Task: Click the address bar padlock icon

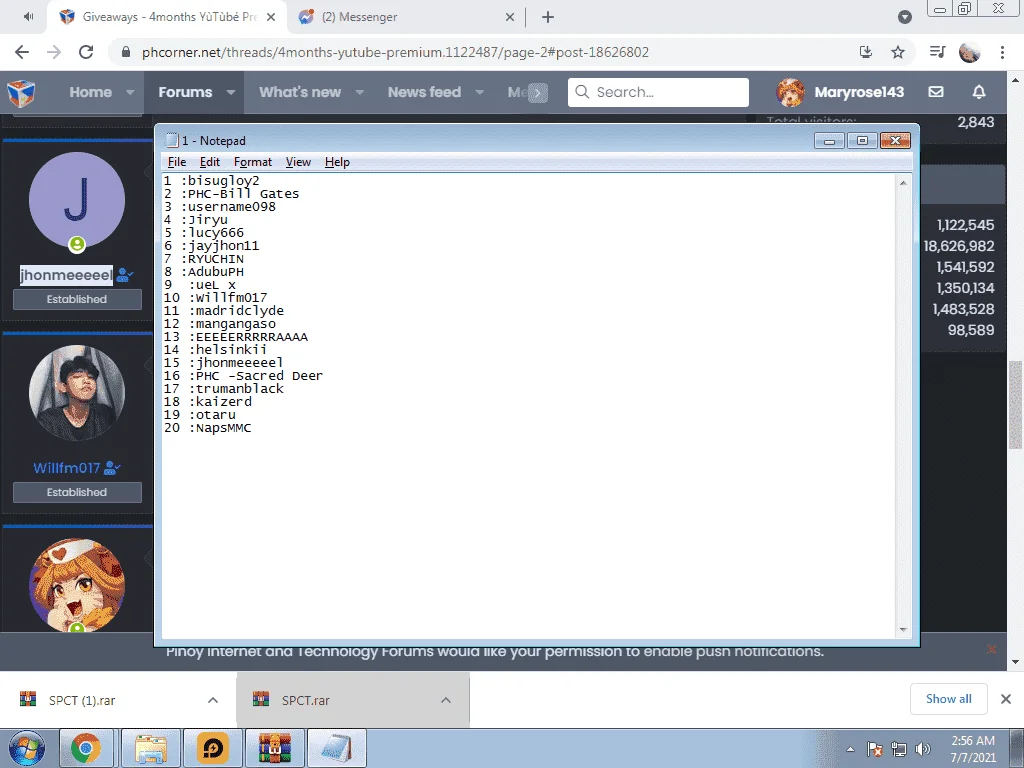Action: pos(126,52)
